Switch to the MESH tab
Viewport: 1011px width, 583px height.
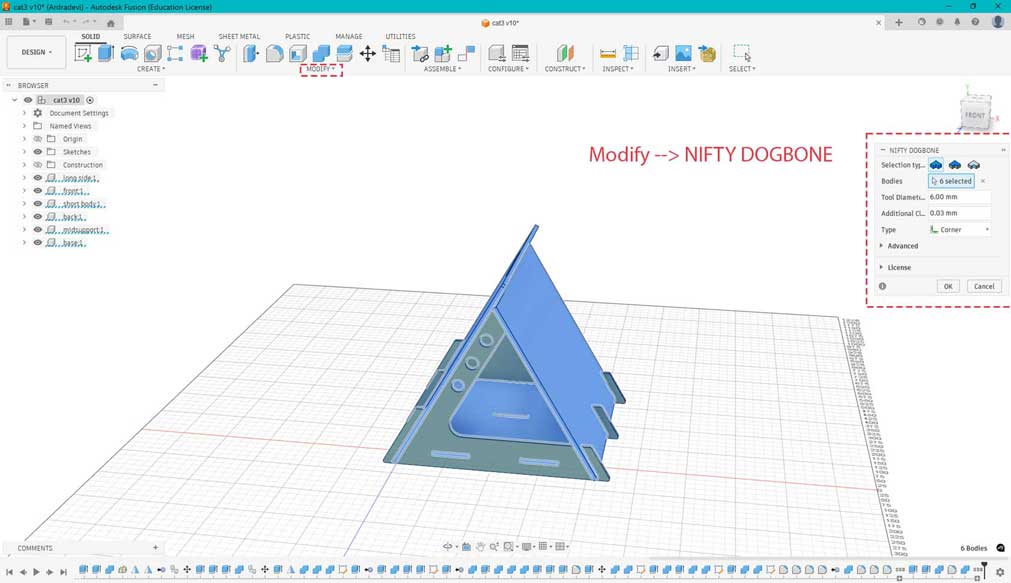point(185,37)
